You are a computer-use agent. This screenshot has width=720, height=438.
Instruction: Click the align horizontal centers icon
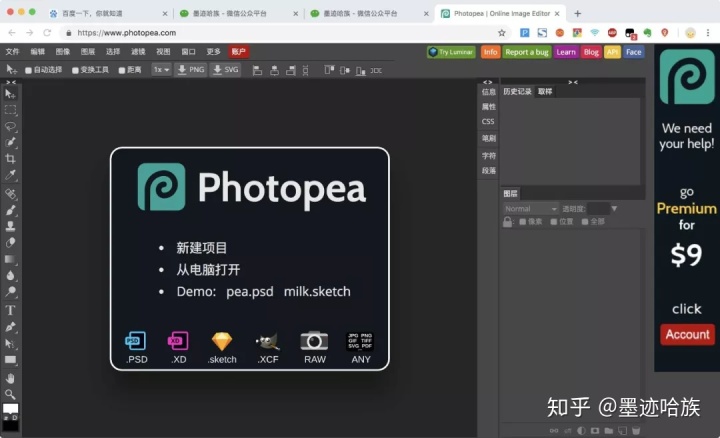274,70
